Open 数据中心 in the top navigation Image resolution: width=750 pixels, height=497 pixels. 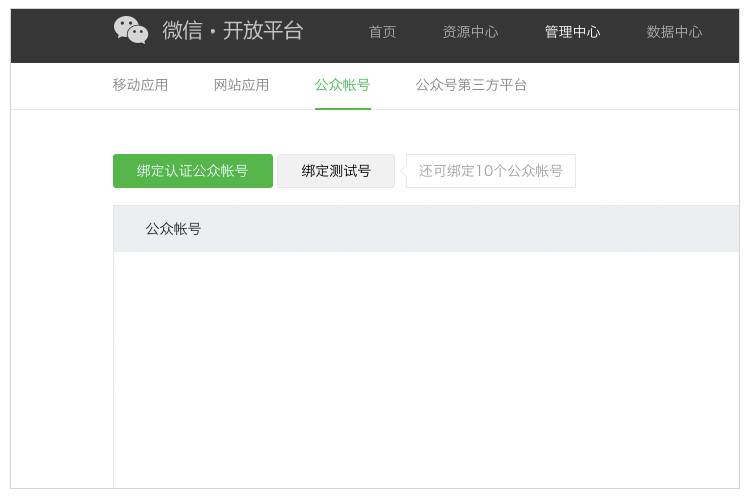coord(674,32)
